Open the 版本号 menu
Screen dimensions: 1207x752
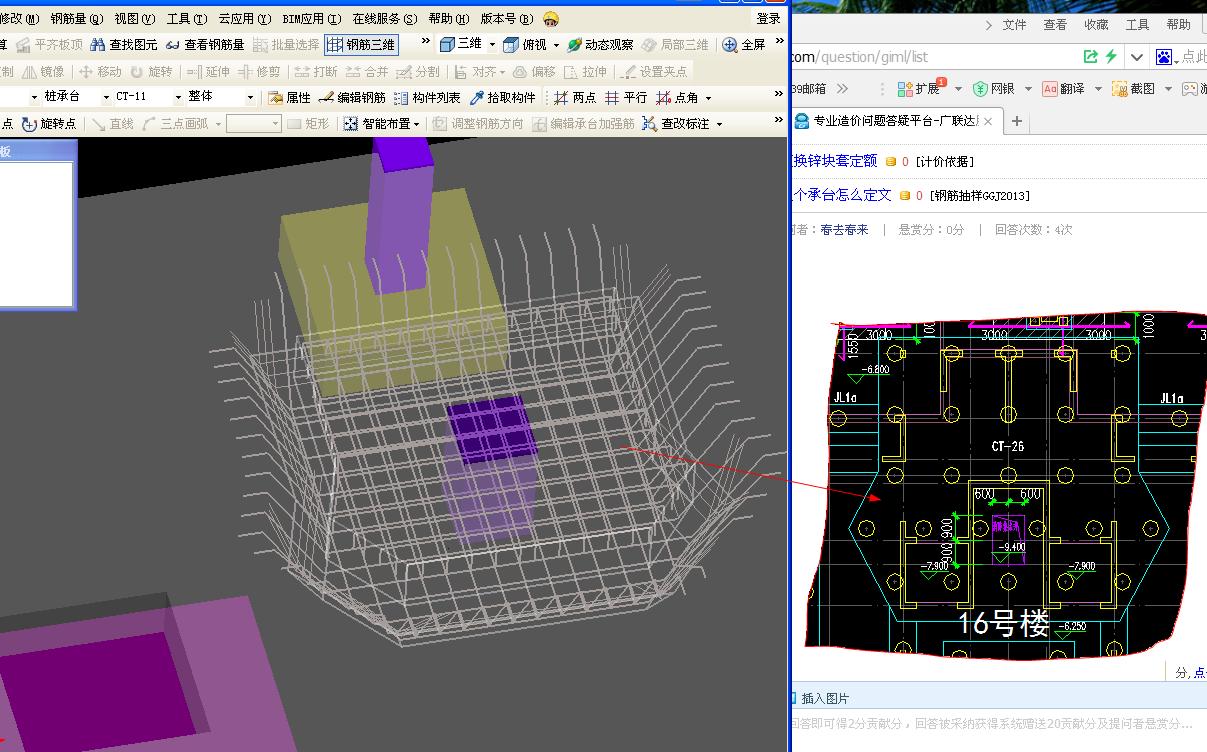[507, 18]
